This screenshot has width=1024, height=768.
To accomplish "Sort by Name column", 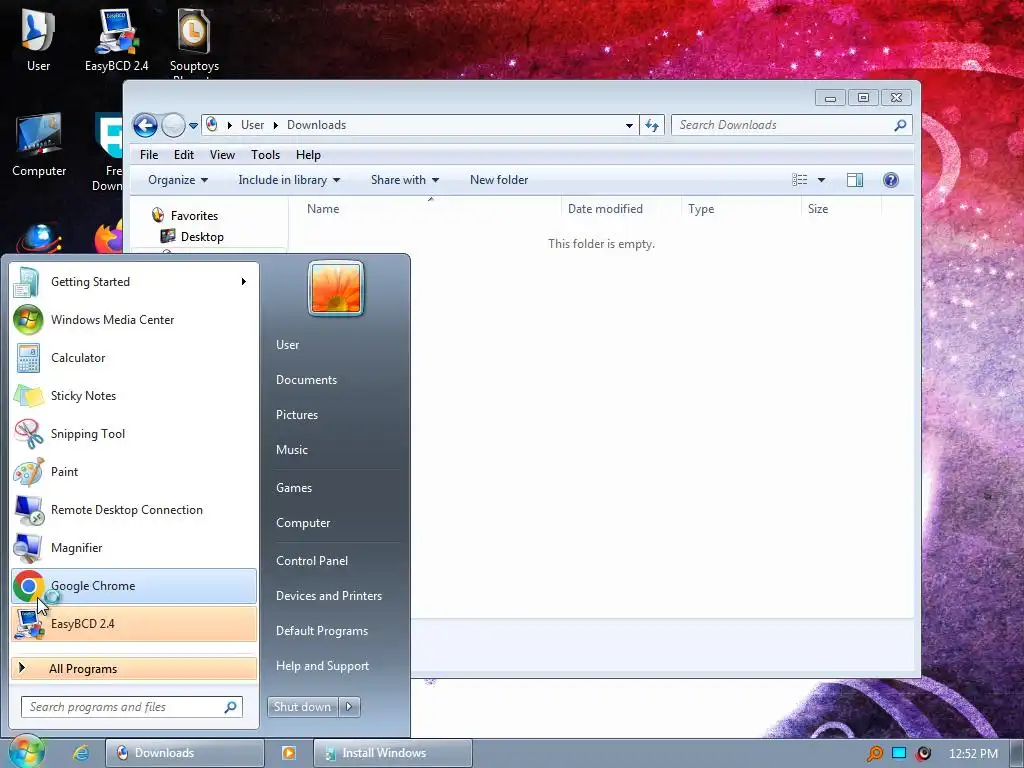I will pyautogui.click(x=429, y=209).
